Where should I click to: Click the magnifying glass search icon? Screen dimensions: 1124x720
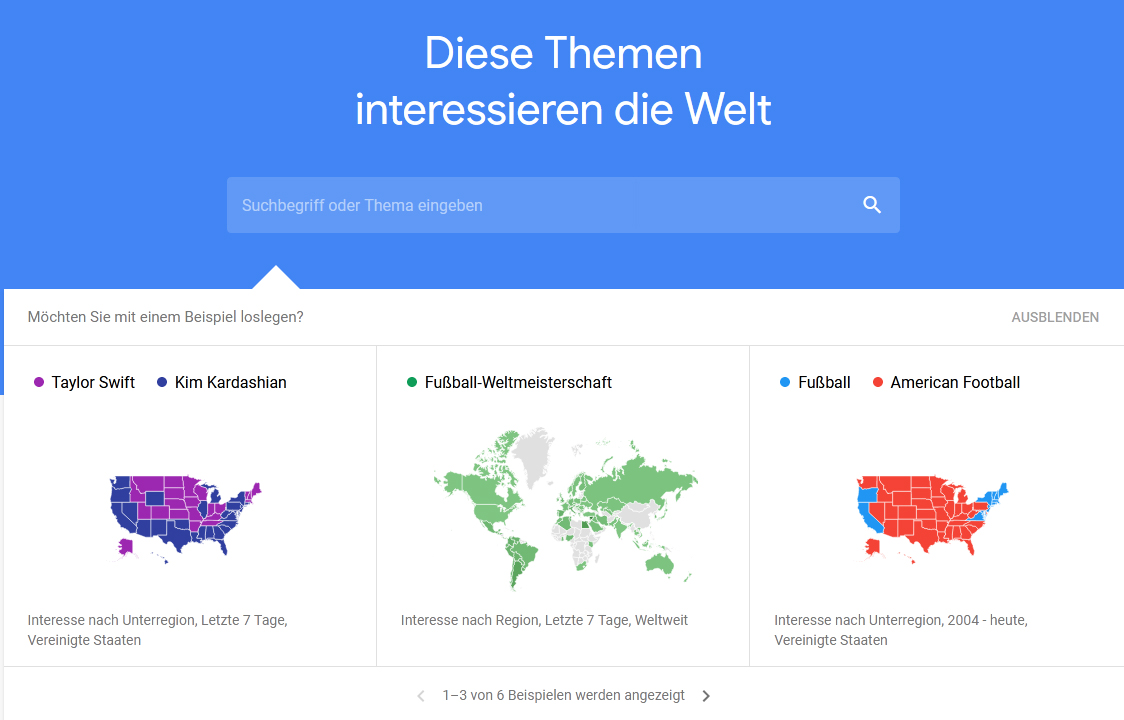point(872,205)
